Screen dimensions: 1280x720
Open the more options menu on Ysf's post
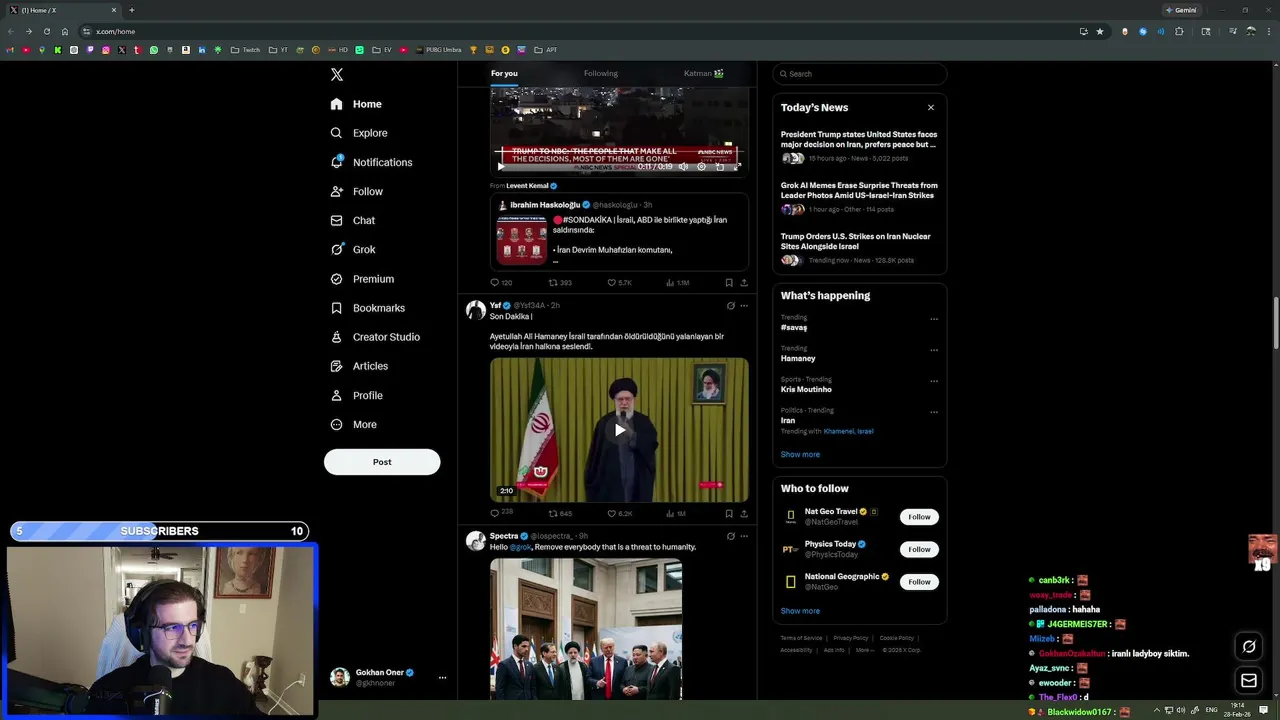744,306
